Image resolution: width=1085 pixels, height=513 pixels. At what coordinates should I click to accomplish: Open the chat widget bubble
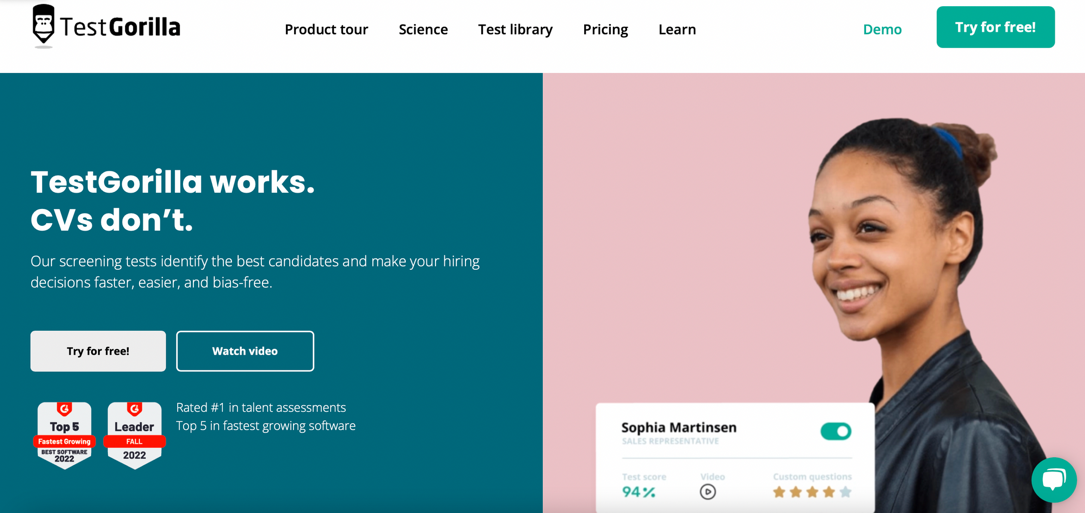(x=1054, y=480)
